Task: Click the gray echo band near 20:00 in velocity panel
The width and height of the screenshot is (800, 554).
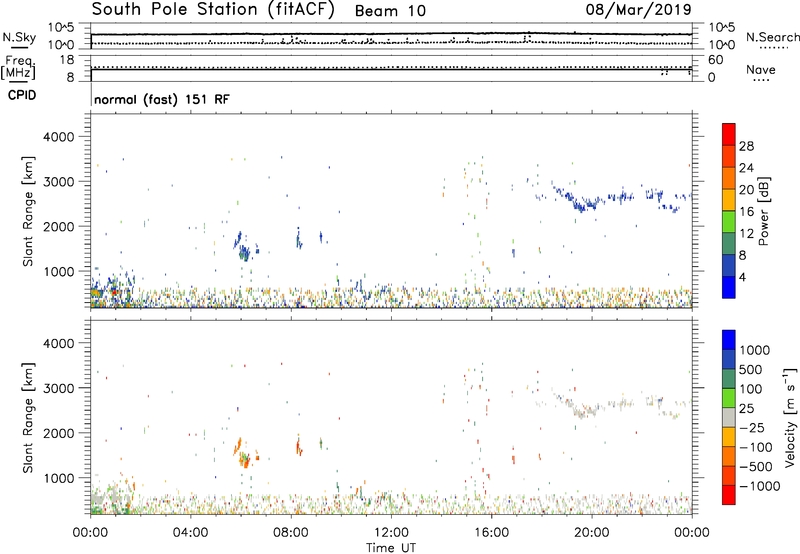Action: click(x=584, y=410)
